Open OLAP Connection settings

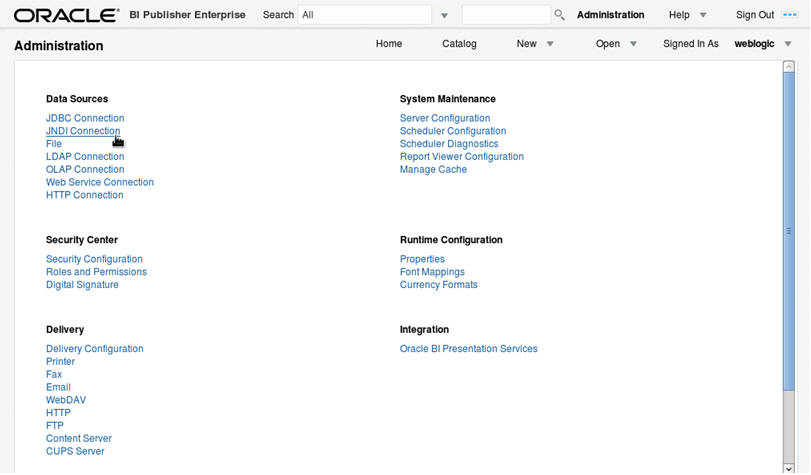(85, 169)
